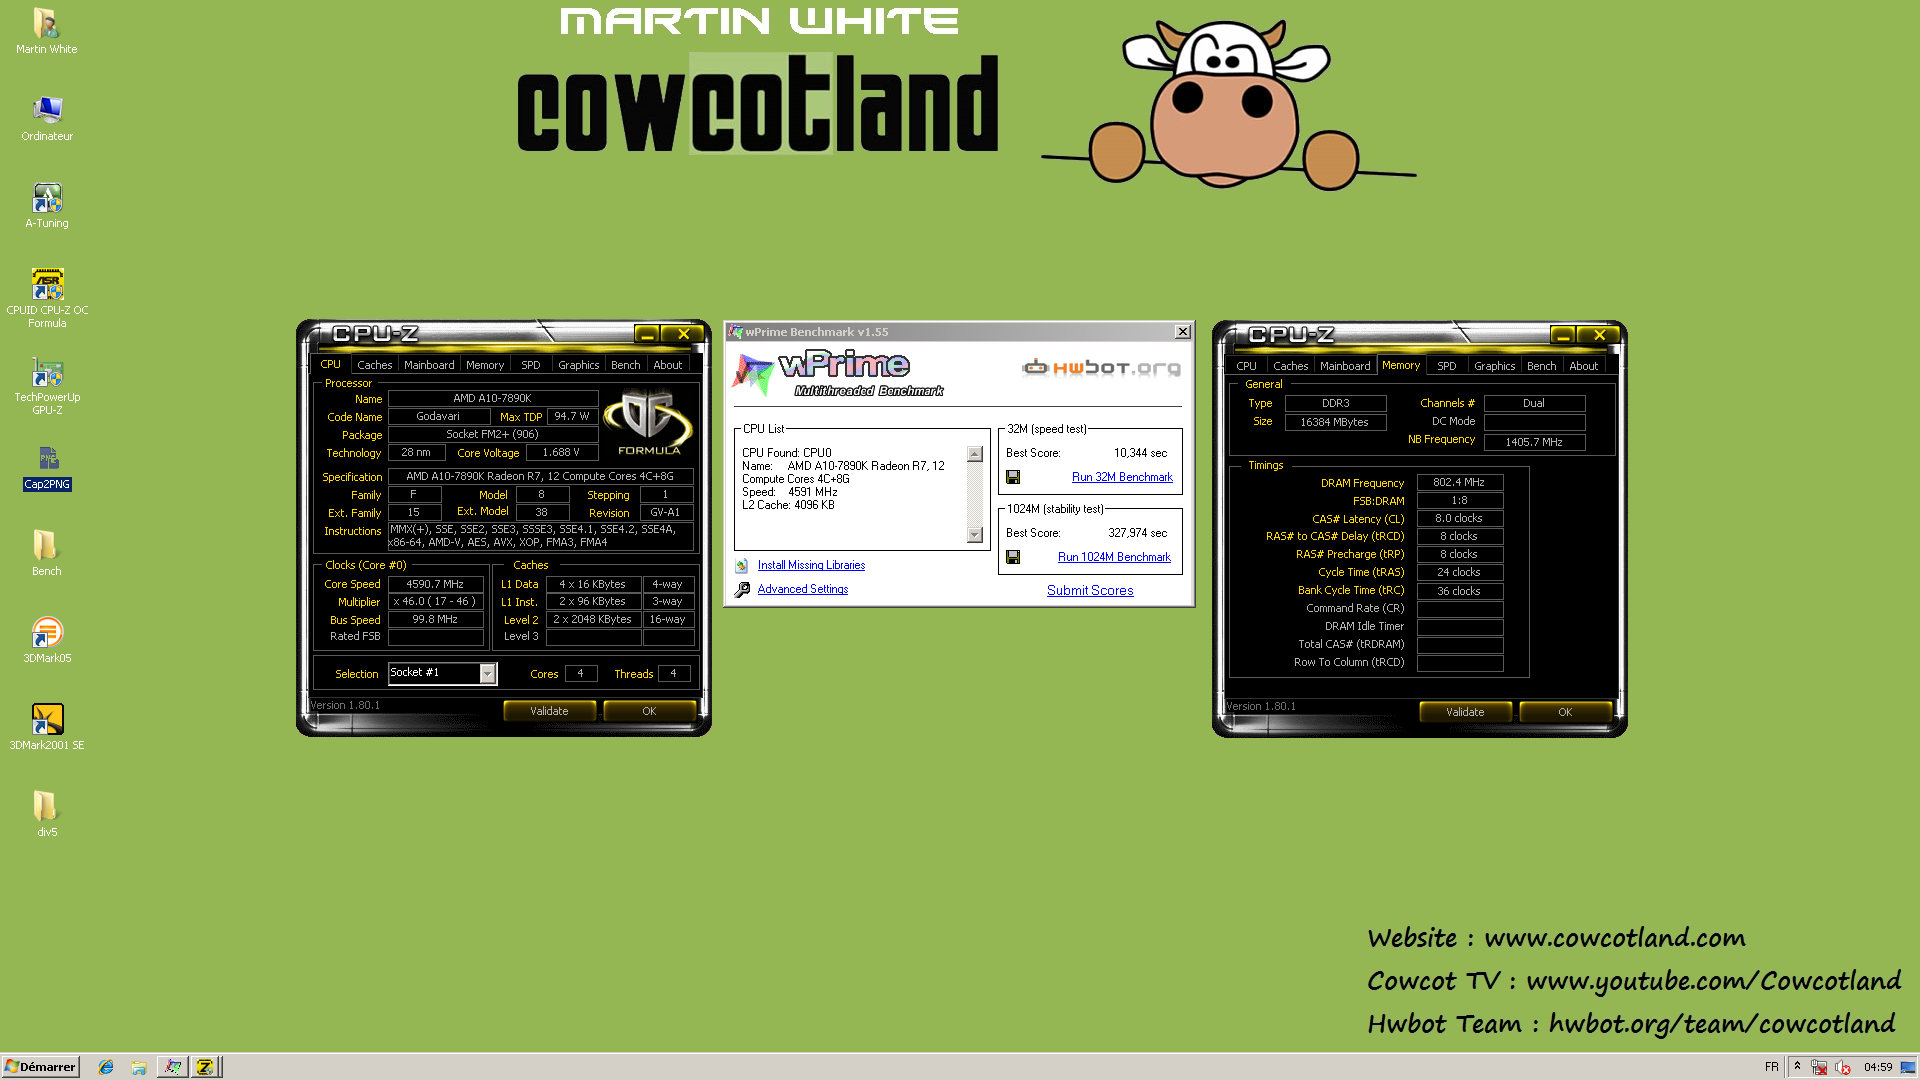
Task: Open CPU tab in right CPU-Z window
Action: pyautogui.click(x=1246, y=367)
